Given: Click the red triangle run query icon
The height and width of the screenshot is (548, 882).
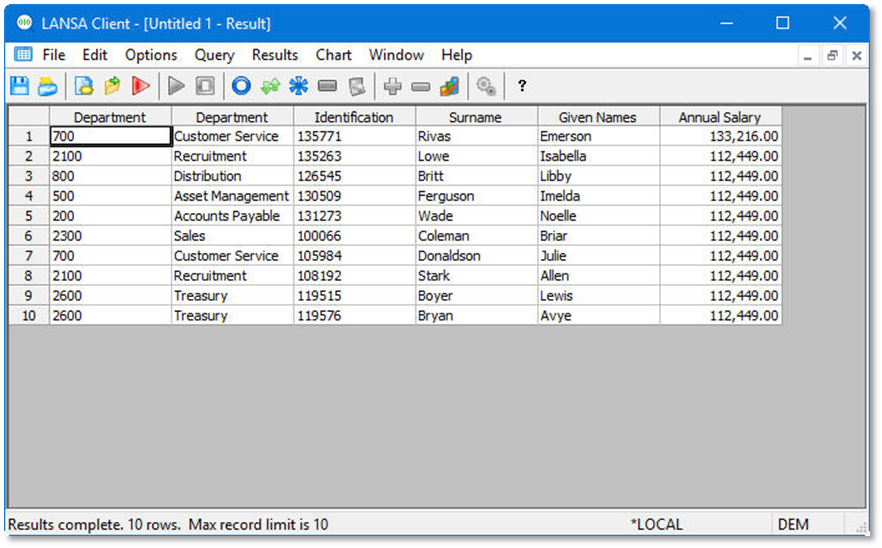Looking at the screenshot, I should click(141, 87).
